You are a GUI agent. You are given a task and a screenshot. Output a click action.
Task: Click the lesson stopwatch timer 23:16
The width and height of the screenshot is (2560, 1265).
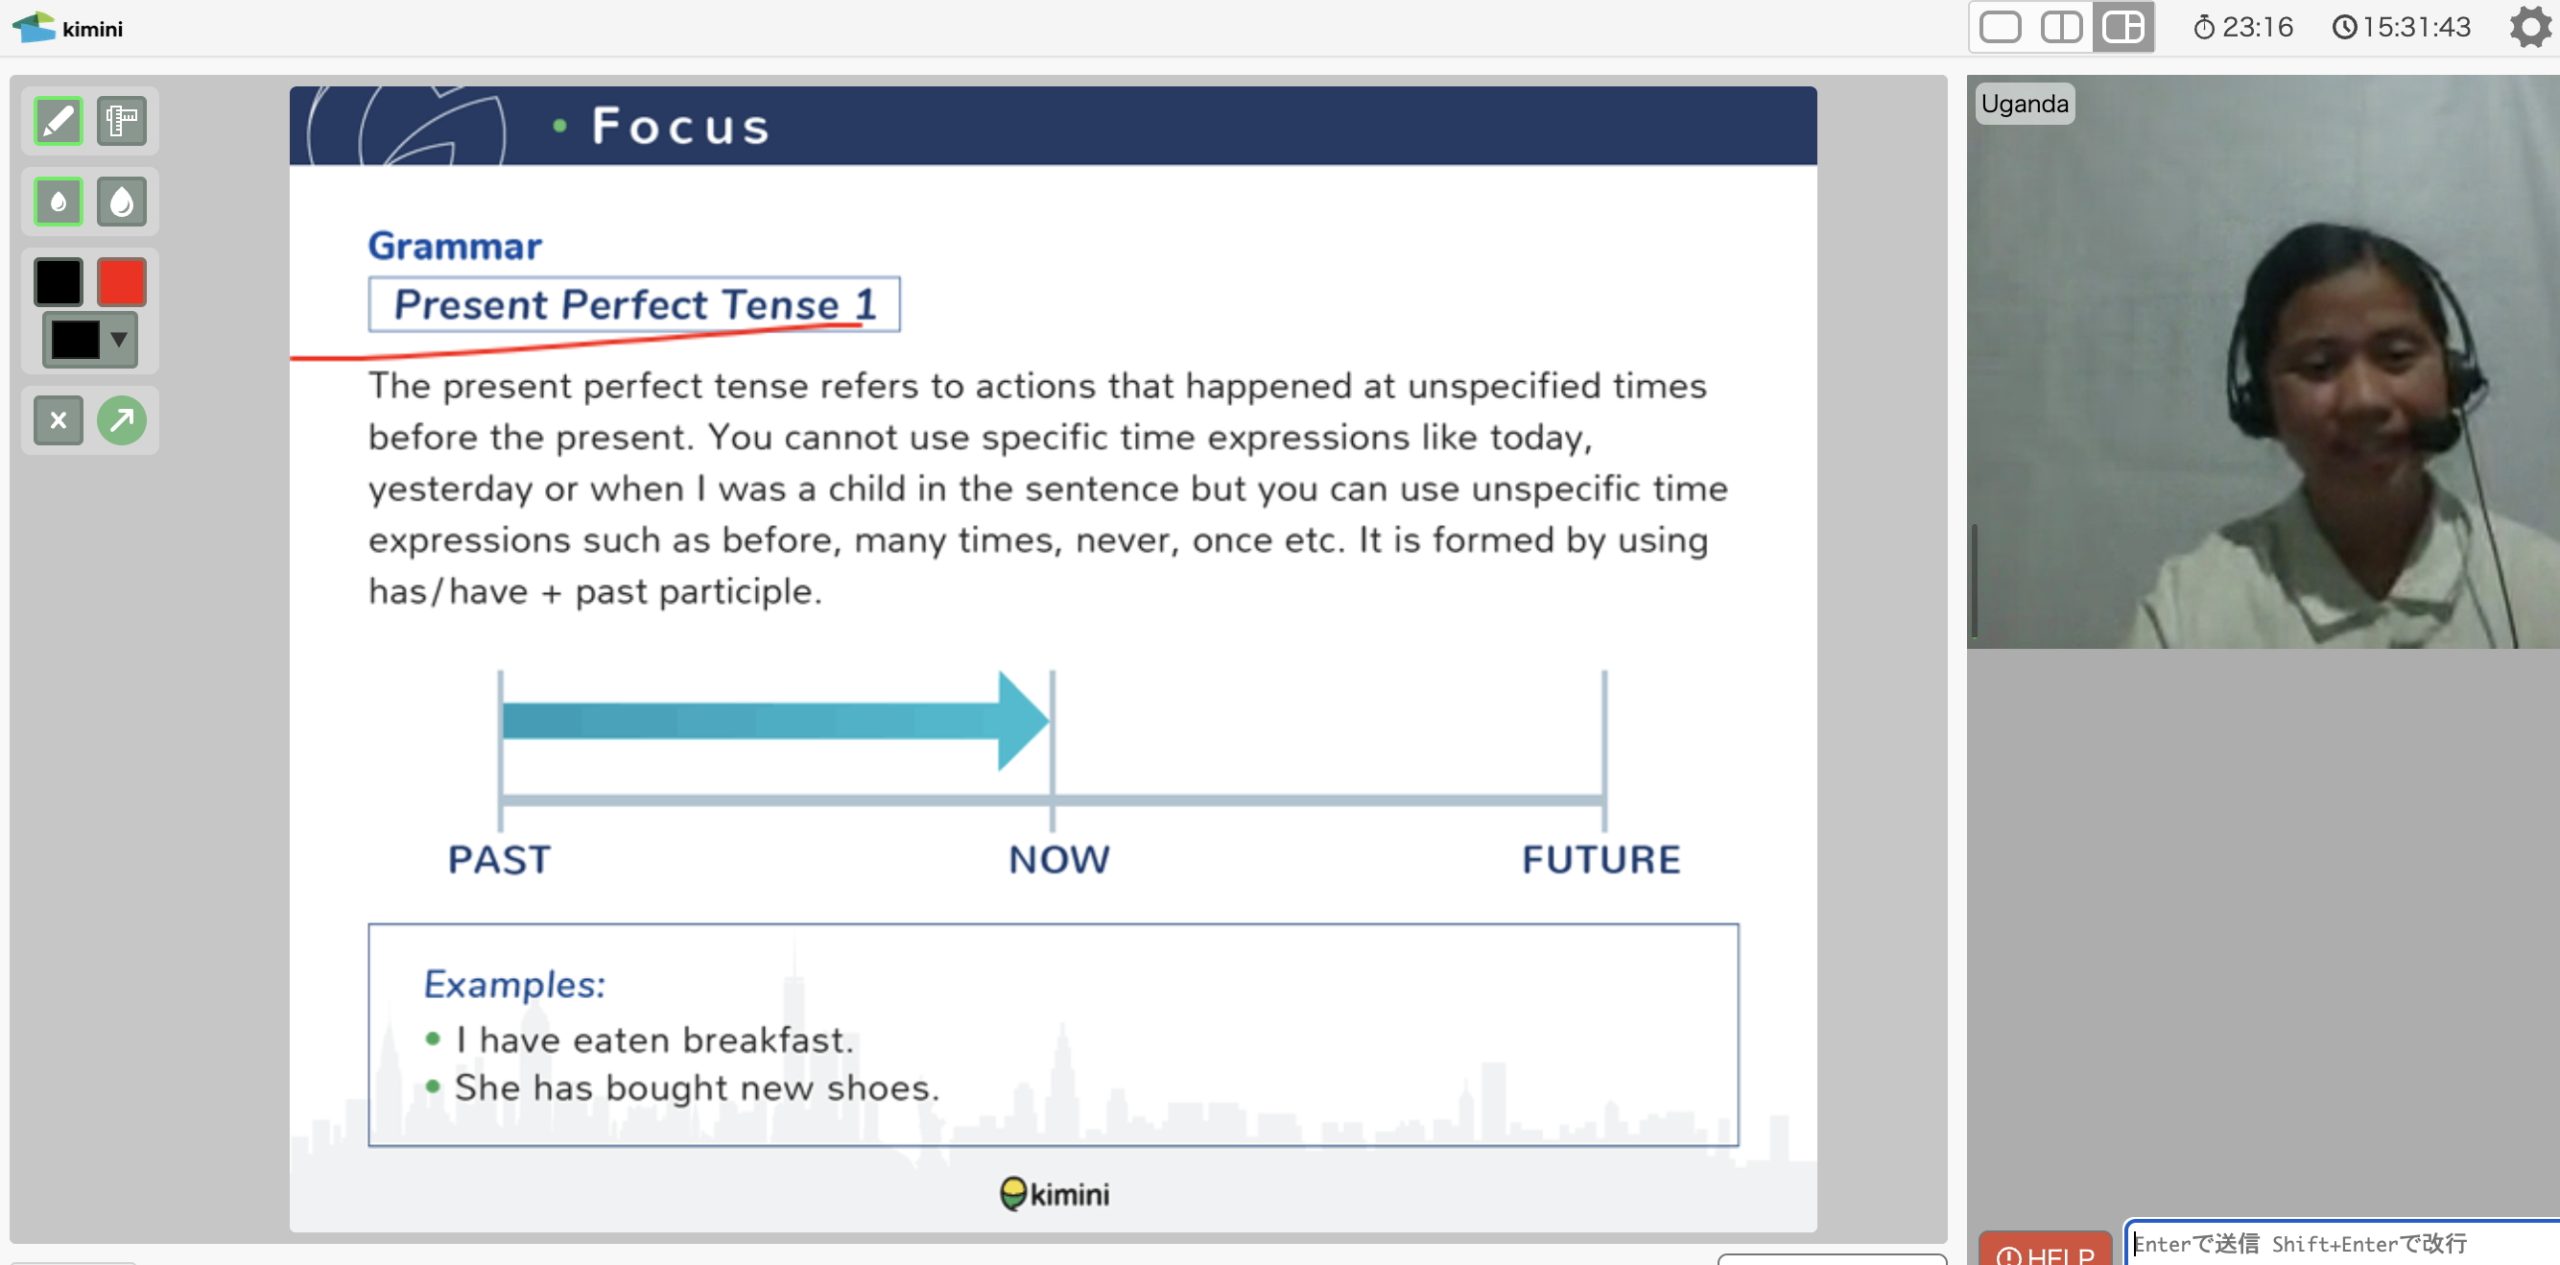[2243, 27]
